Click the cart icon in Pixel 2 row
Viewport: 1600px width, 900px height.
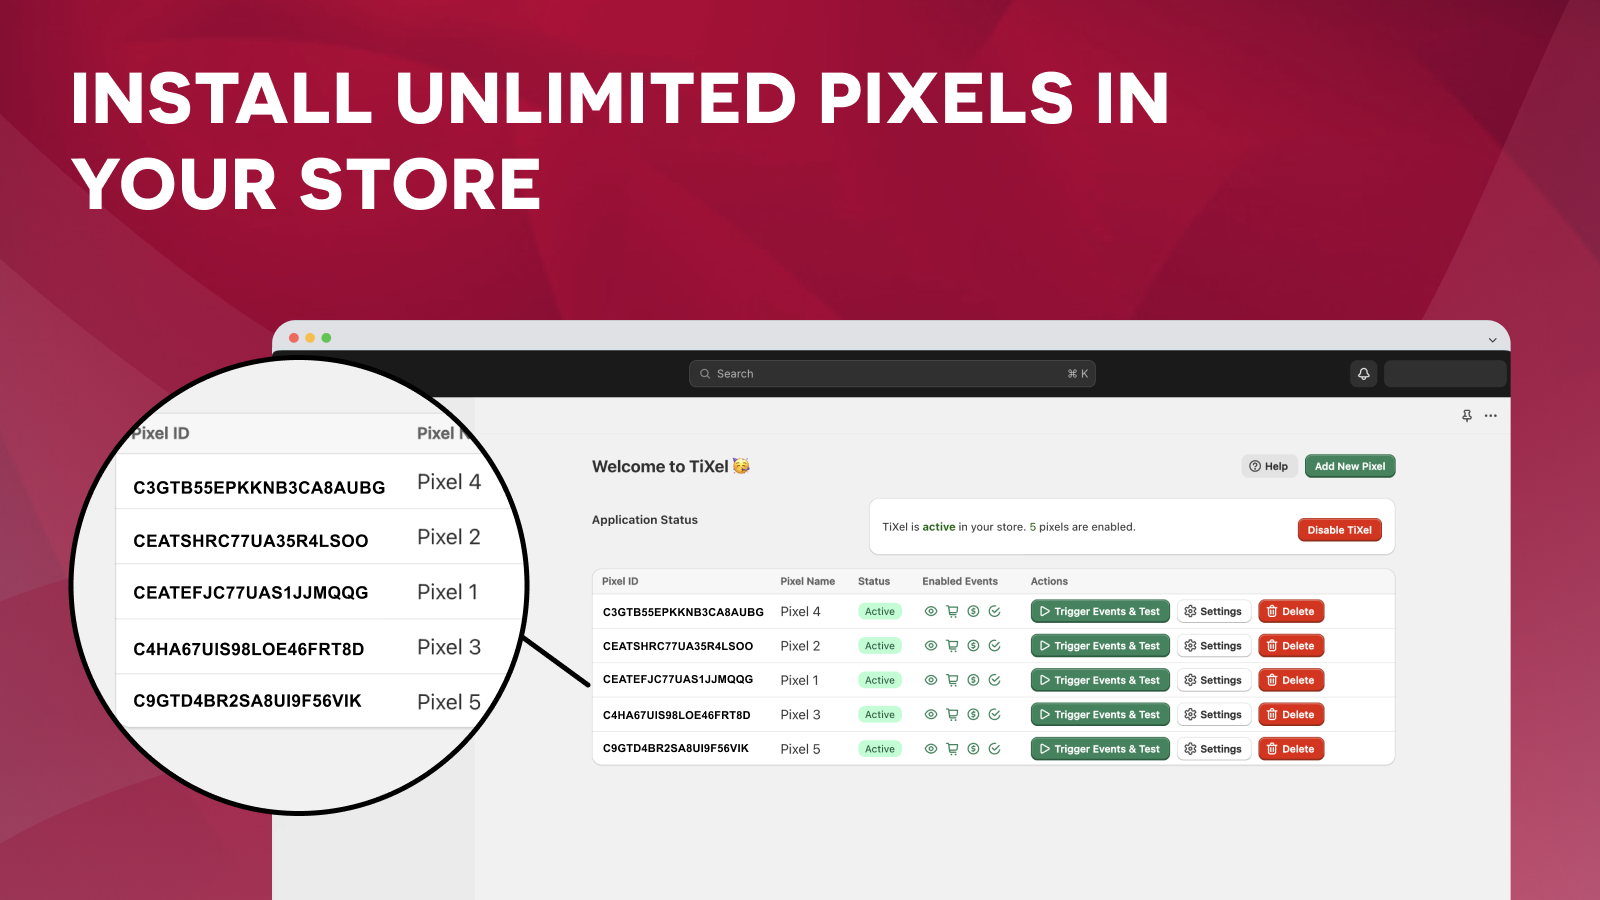(x=952, y=646)
